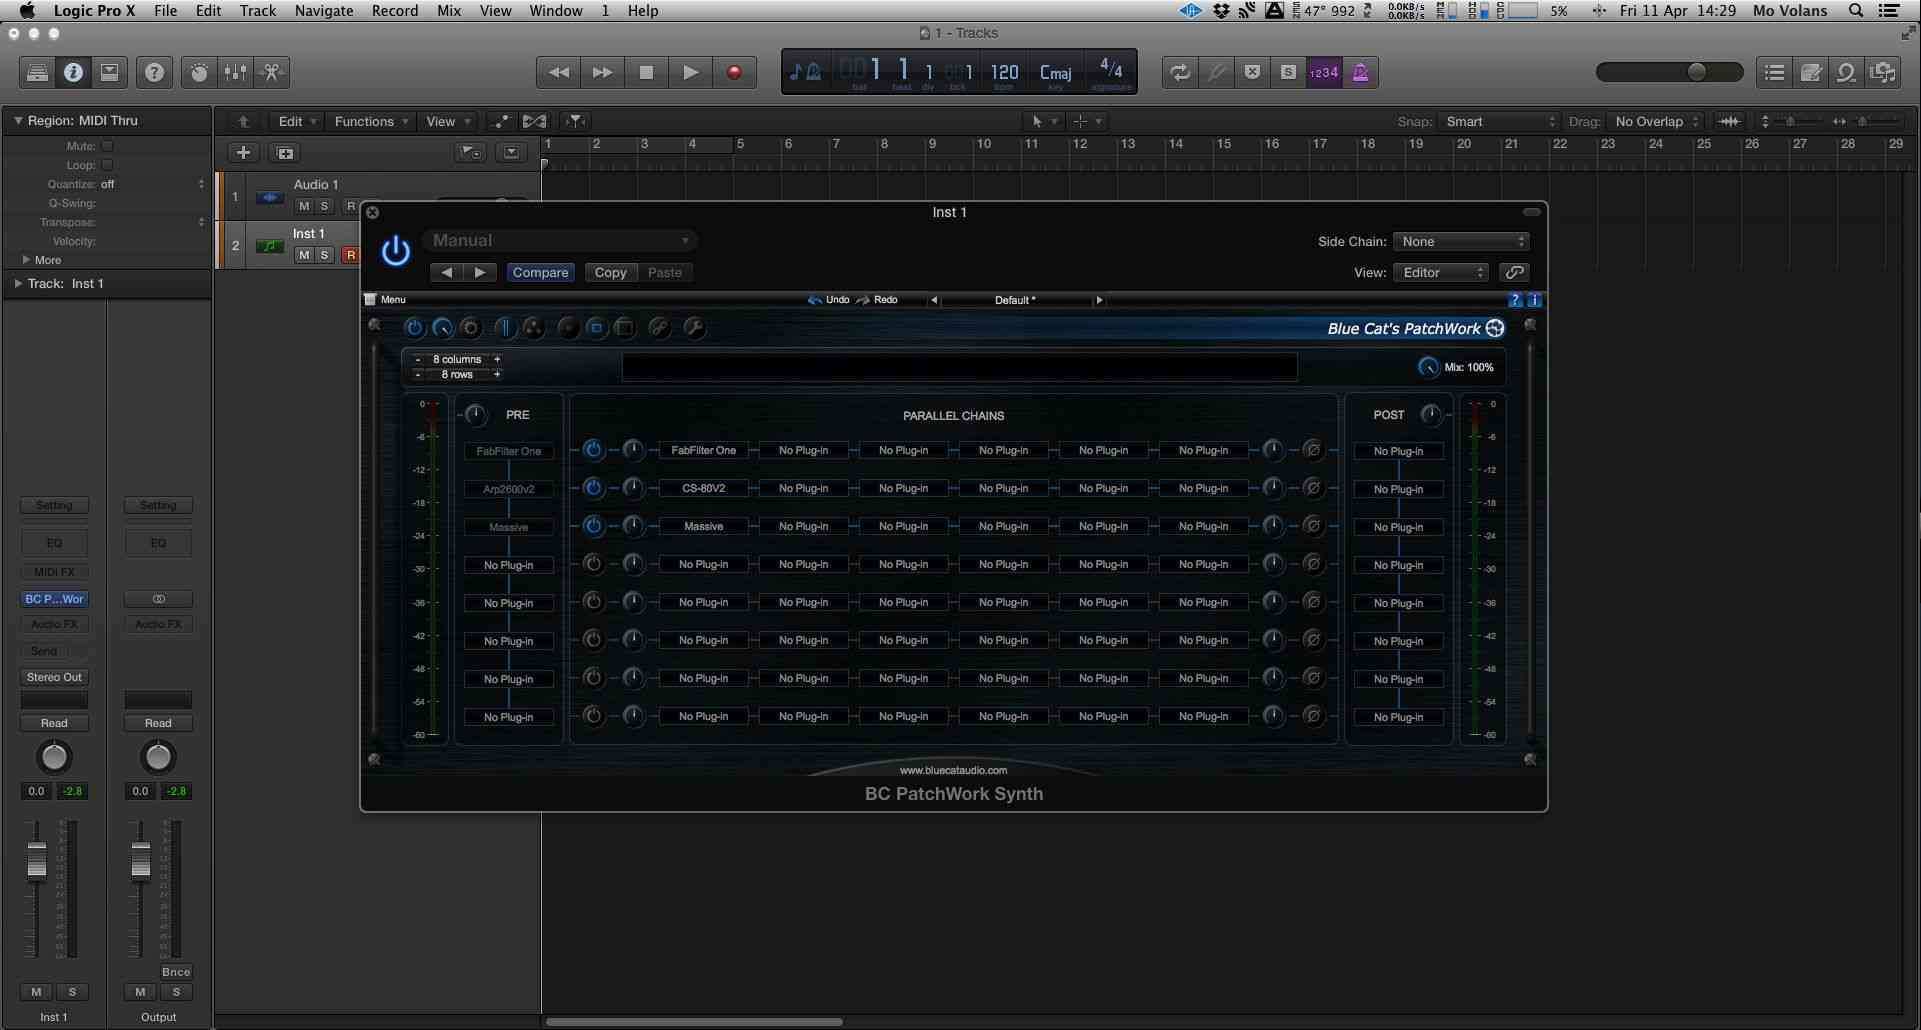Image resolution: width=1921 pixels, height=1030 pixels.
Task: Toggle the plug-in power bypass button
Action: [395, 250]
